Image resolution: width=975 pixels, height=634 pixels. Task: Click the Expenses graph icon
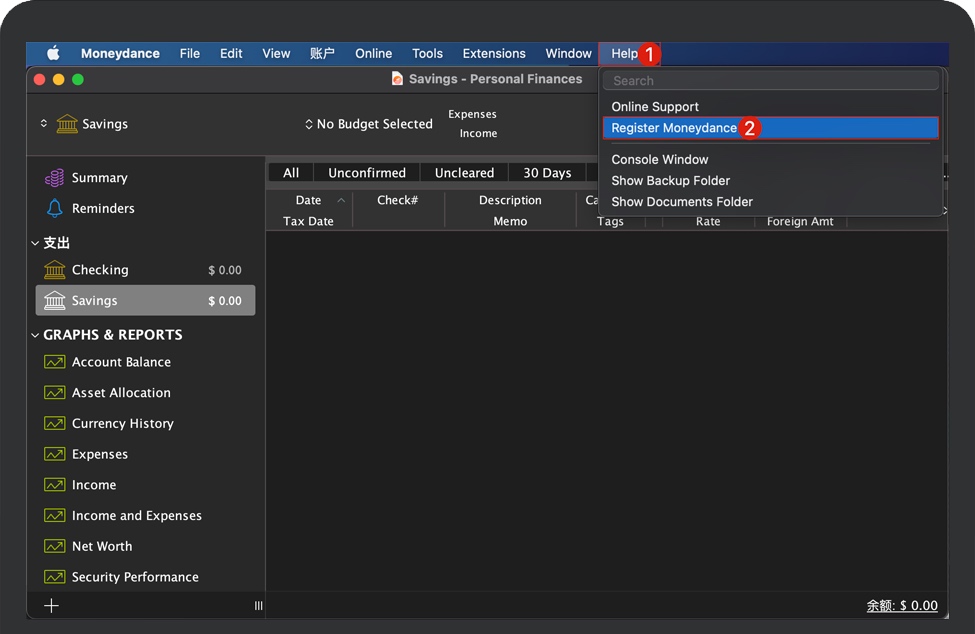click(x=55, y=454)
